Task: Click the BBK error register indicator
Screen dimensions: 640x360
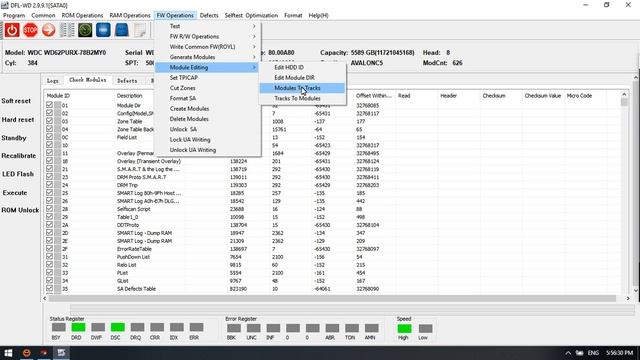Action: pyautogui.click(x=233, y=328)
